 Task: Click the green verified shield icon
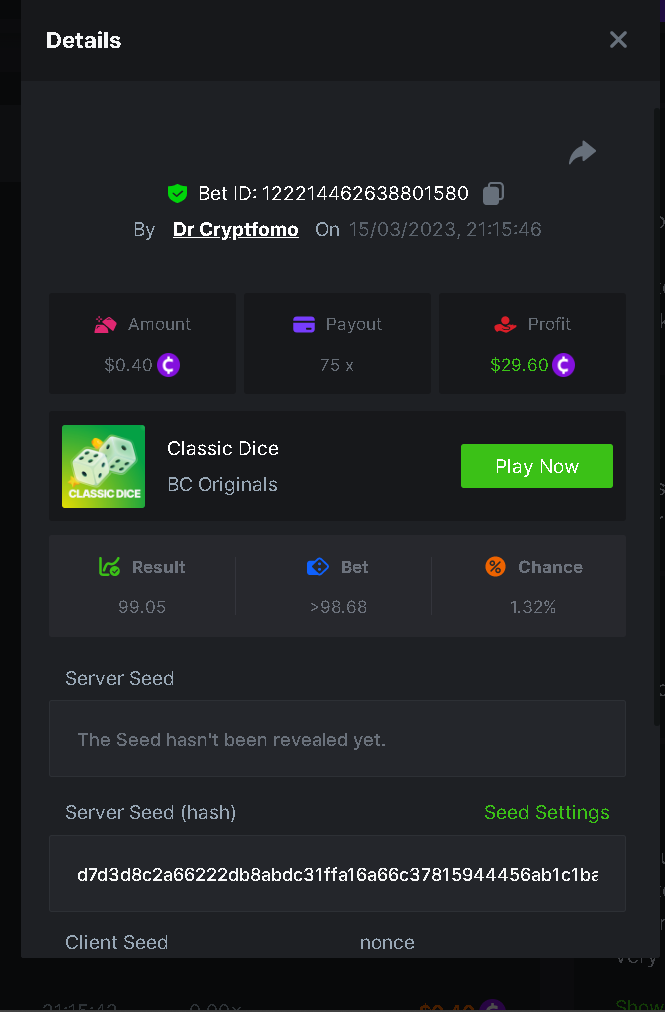[178, 193]
